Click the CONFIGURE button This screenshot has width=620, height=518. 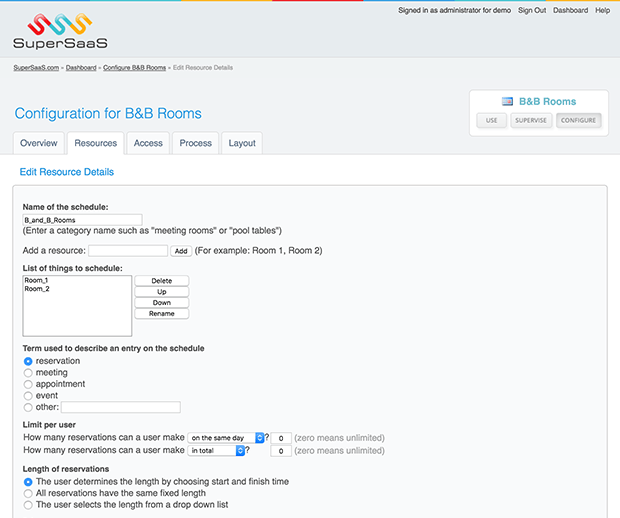(578, 120)
